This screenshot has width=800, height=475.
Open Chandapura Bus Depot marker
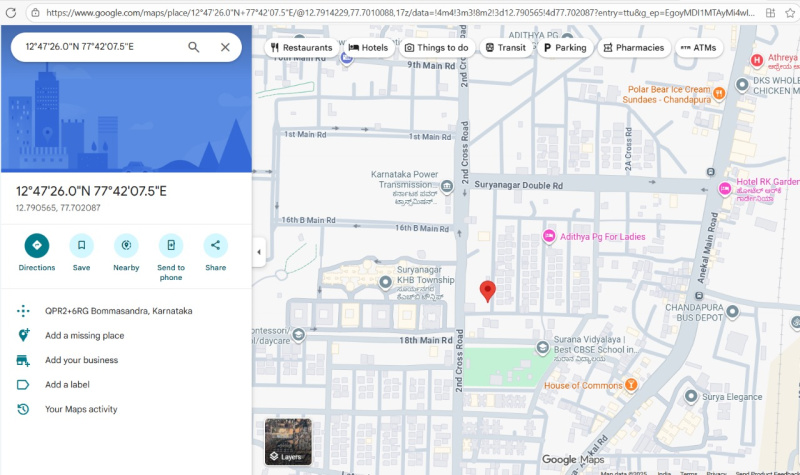733,311
